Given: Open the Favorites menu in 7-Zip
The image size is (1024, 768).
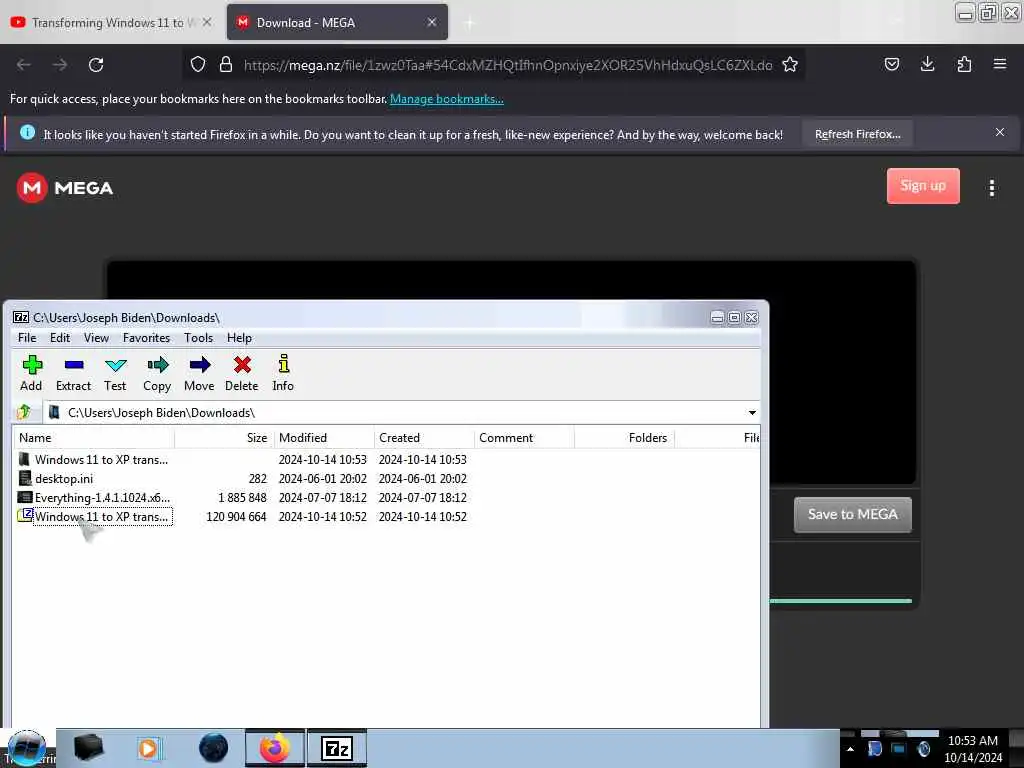Looking at the screenshot, I should [146, 338].
